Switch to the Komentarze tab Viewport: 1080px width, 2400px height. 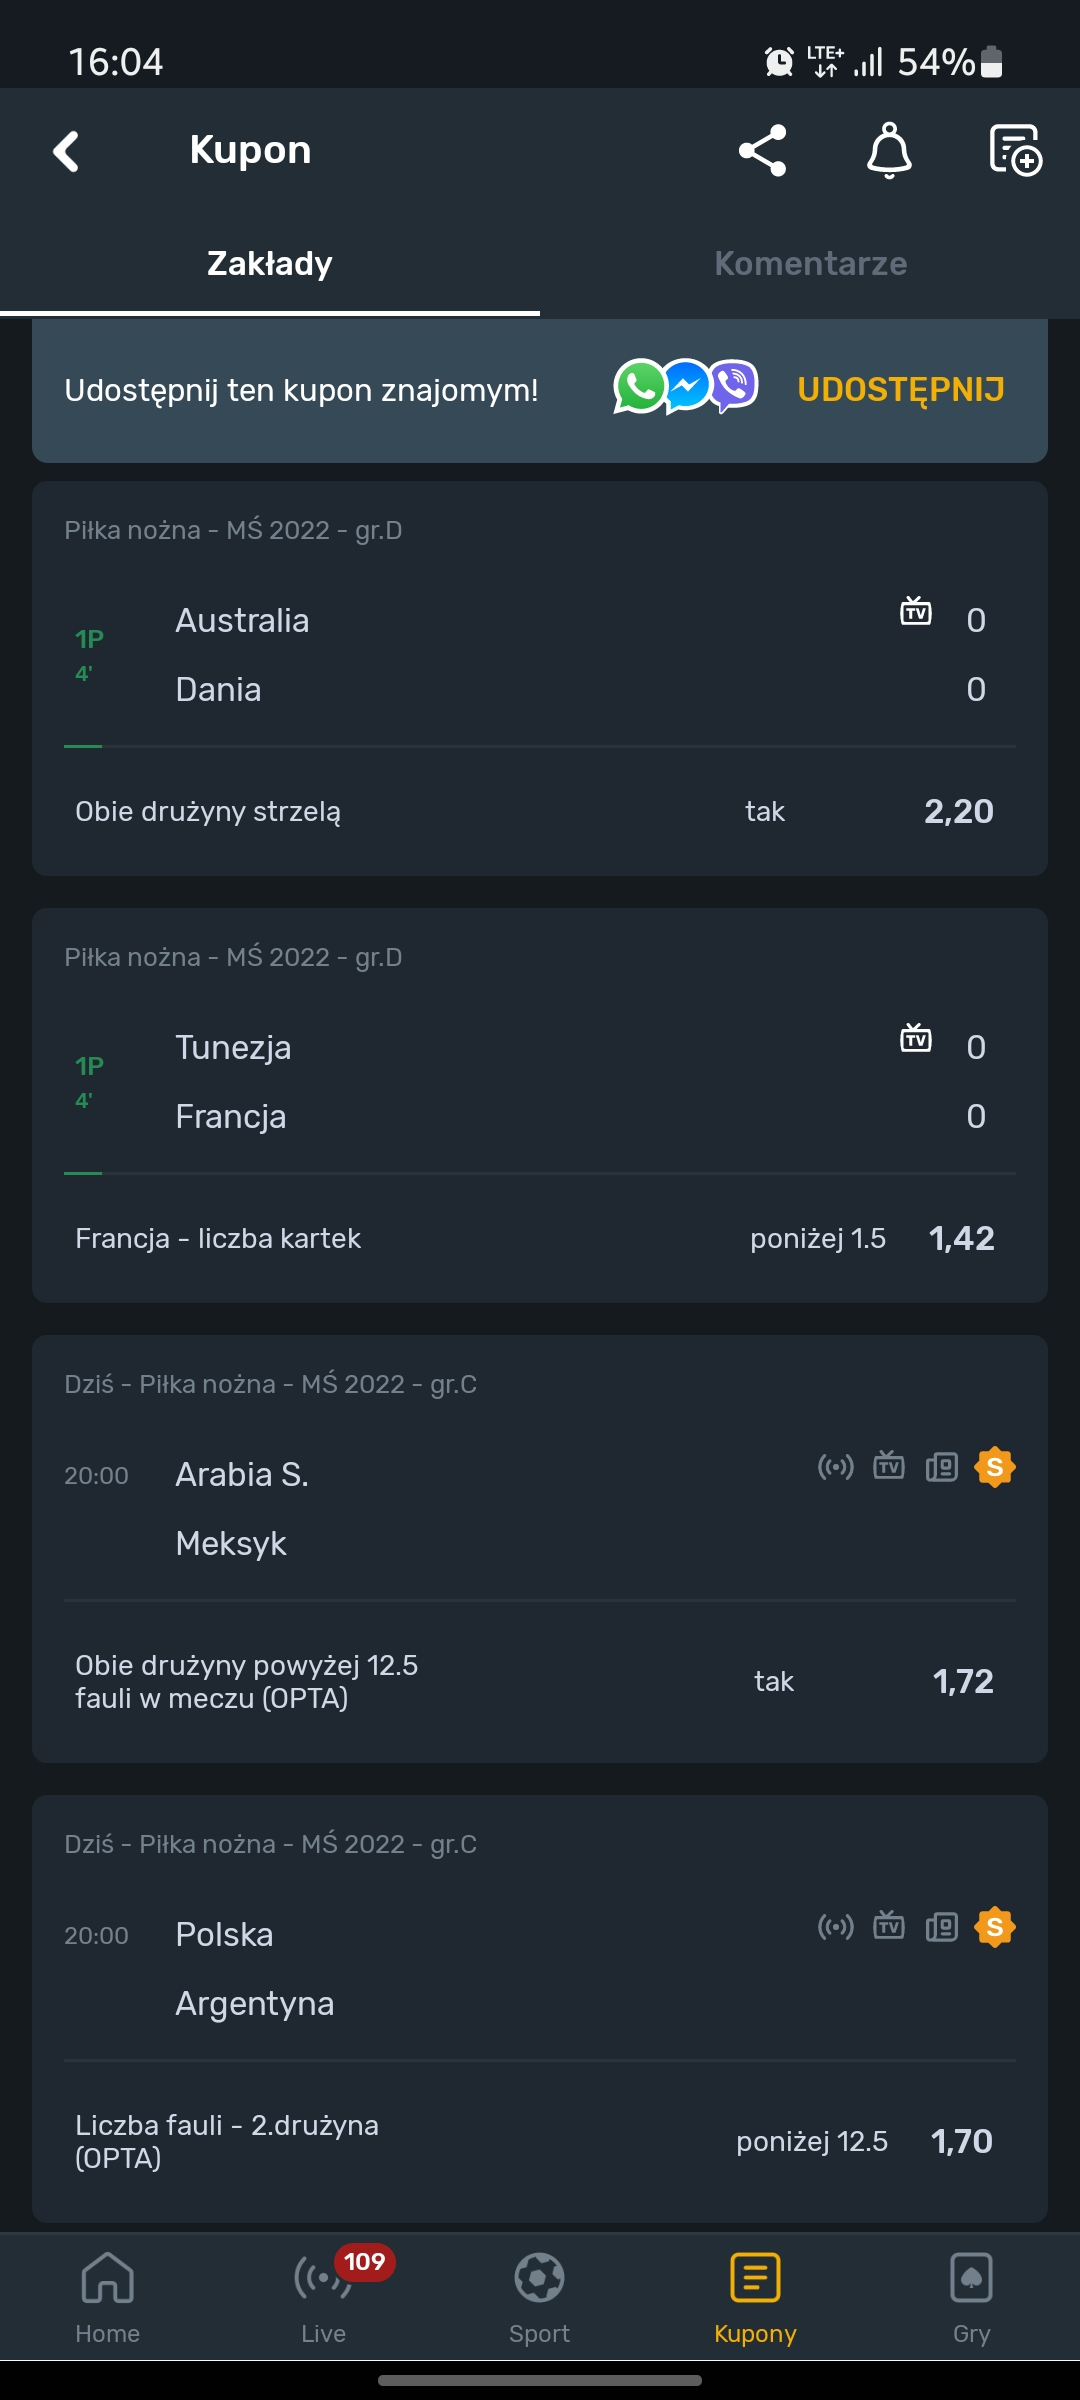[x=810, y=264]
